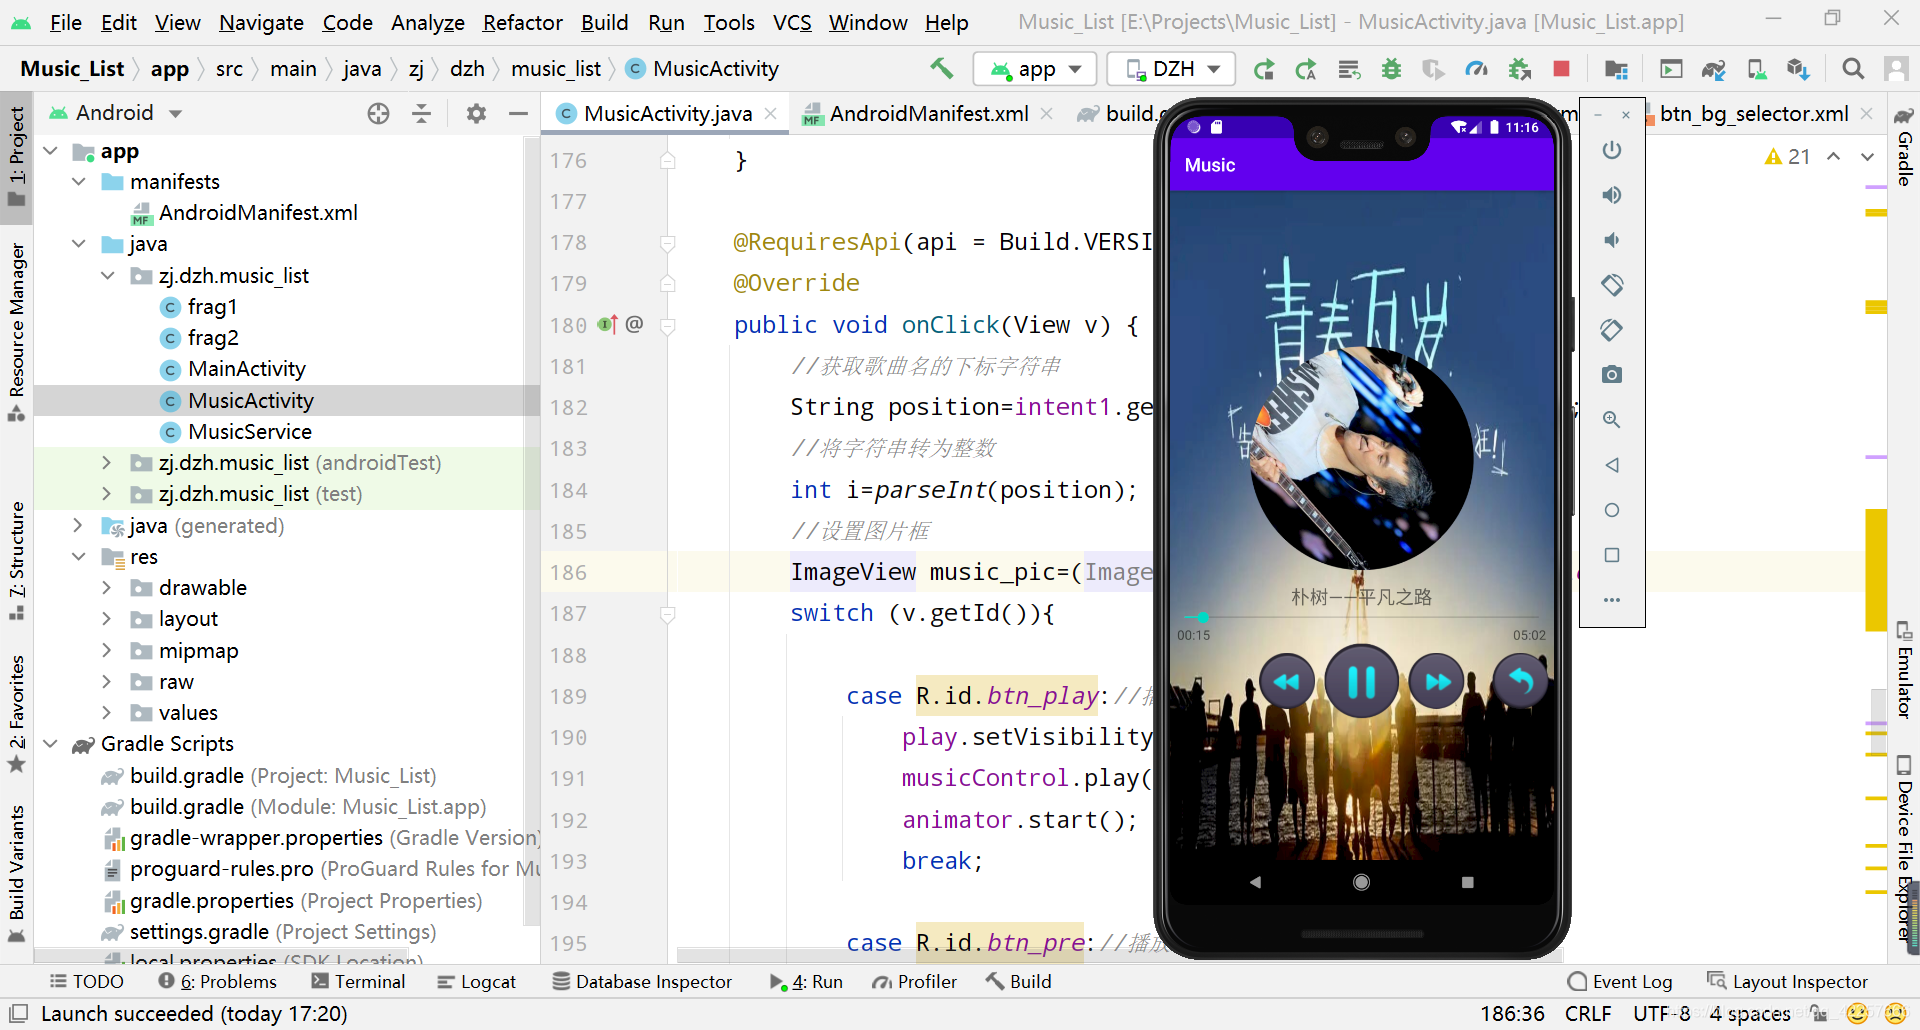This screenshot has height=1030, width=1920.
Task: Click the emulator take screenshot camera icon
Action: tap(1612, 374)
